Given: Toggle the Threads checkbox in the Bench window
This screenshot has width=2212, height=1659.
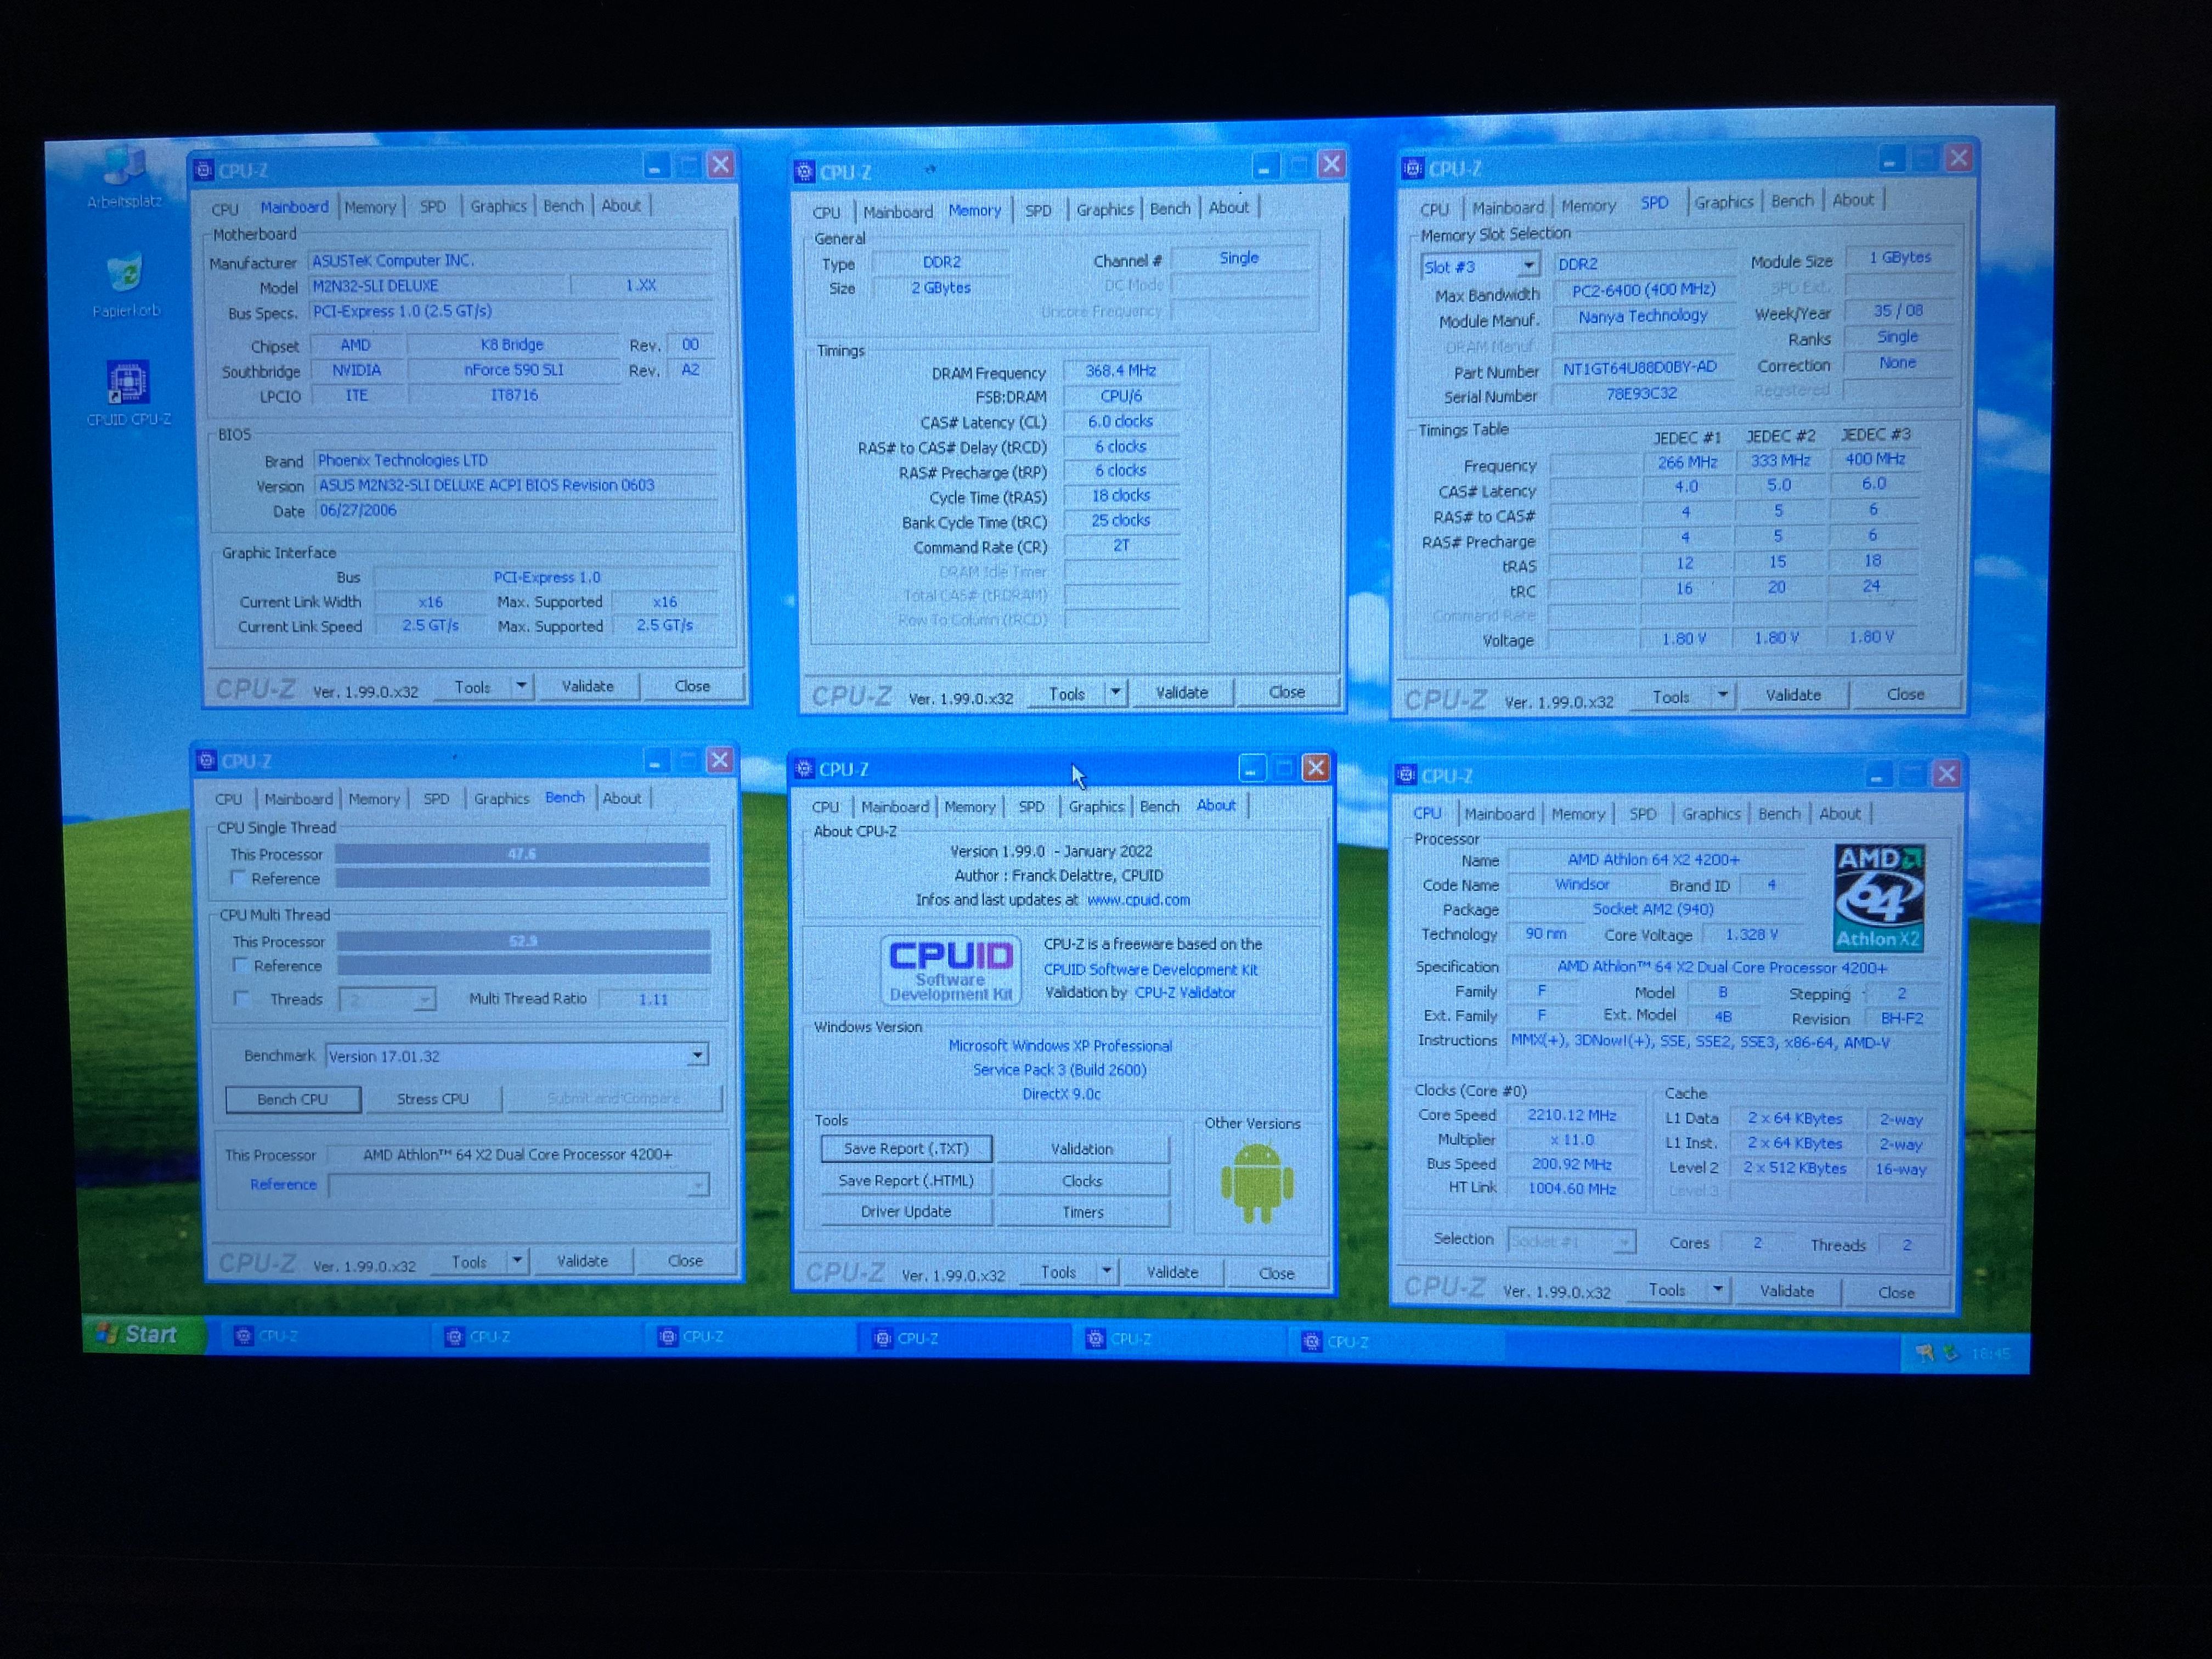Looking at the screenshot, I should click(x=241, y=998).
